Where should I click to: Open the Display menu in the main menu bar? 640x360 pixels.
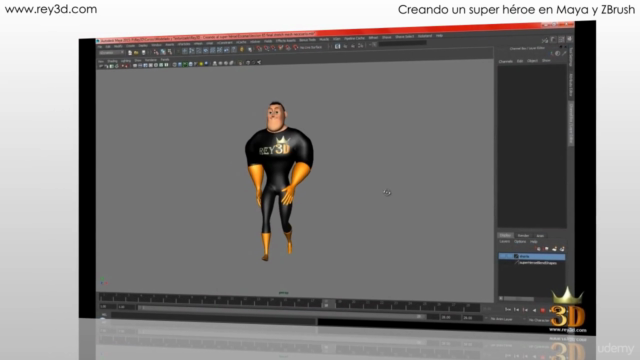[143, 46]
